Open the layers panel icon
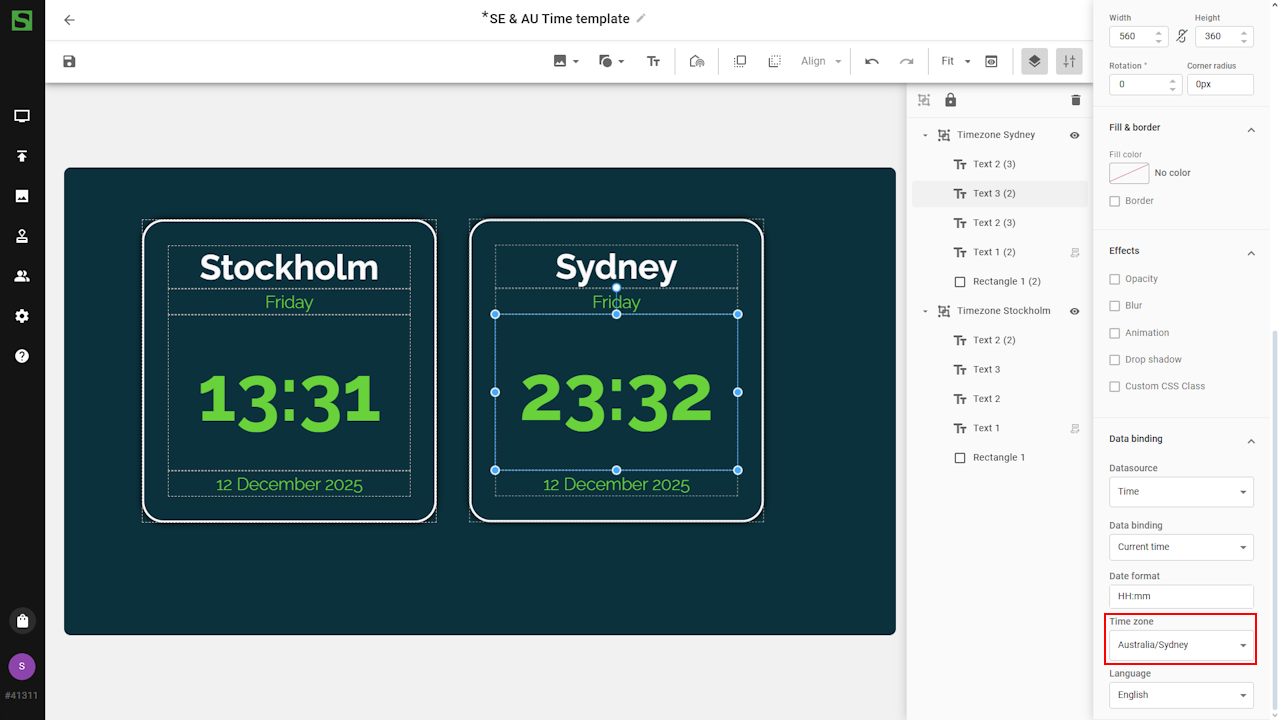The image size is (1280, 720). click(x=1034, y=62)
